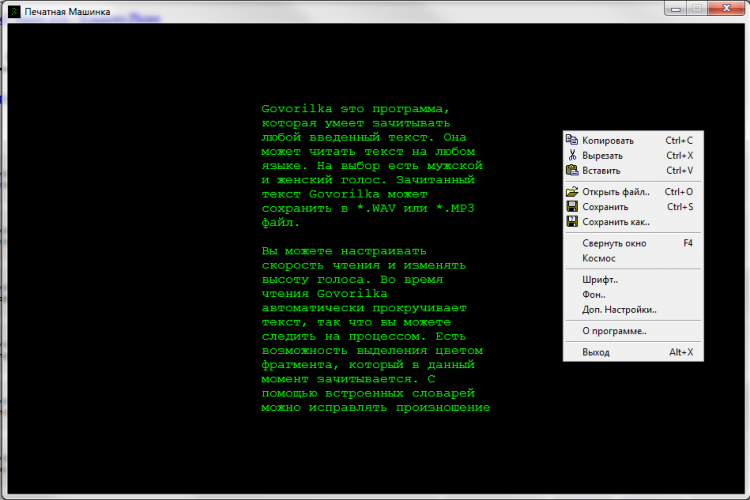Viewport: 750px width, 500px height.
Task: Click the line 'Вы можете настраивать'
Action: 343,251
